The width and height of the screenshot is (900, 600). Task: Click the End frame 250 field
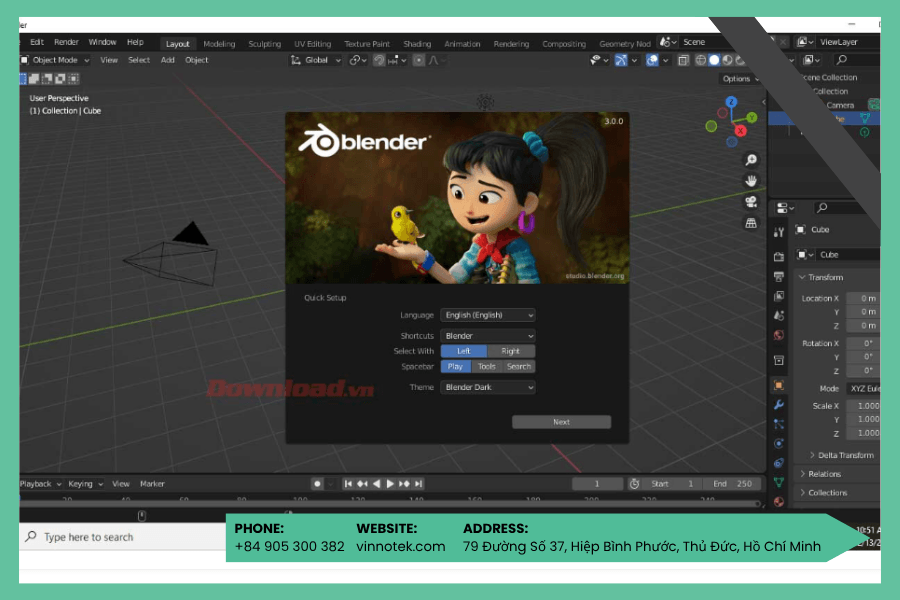coord(734,484)
